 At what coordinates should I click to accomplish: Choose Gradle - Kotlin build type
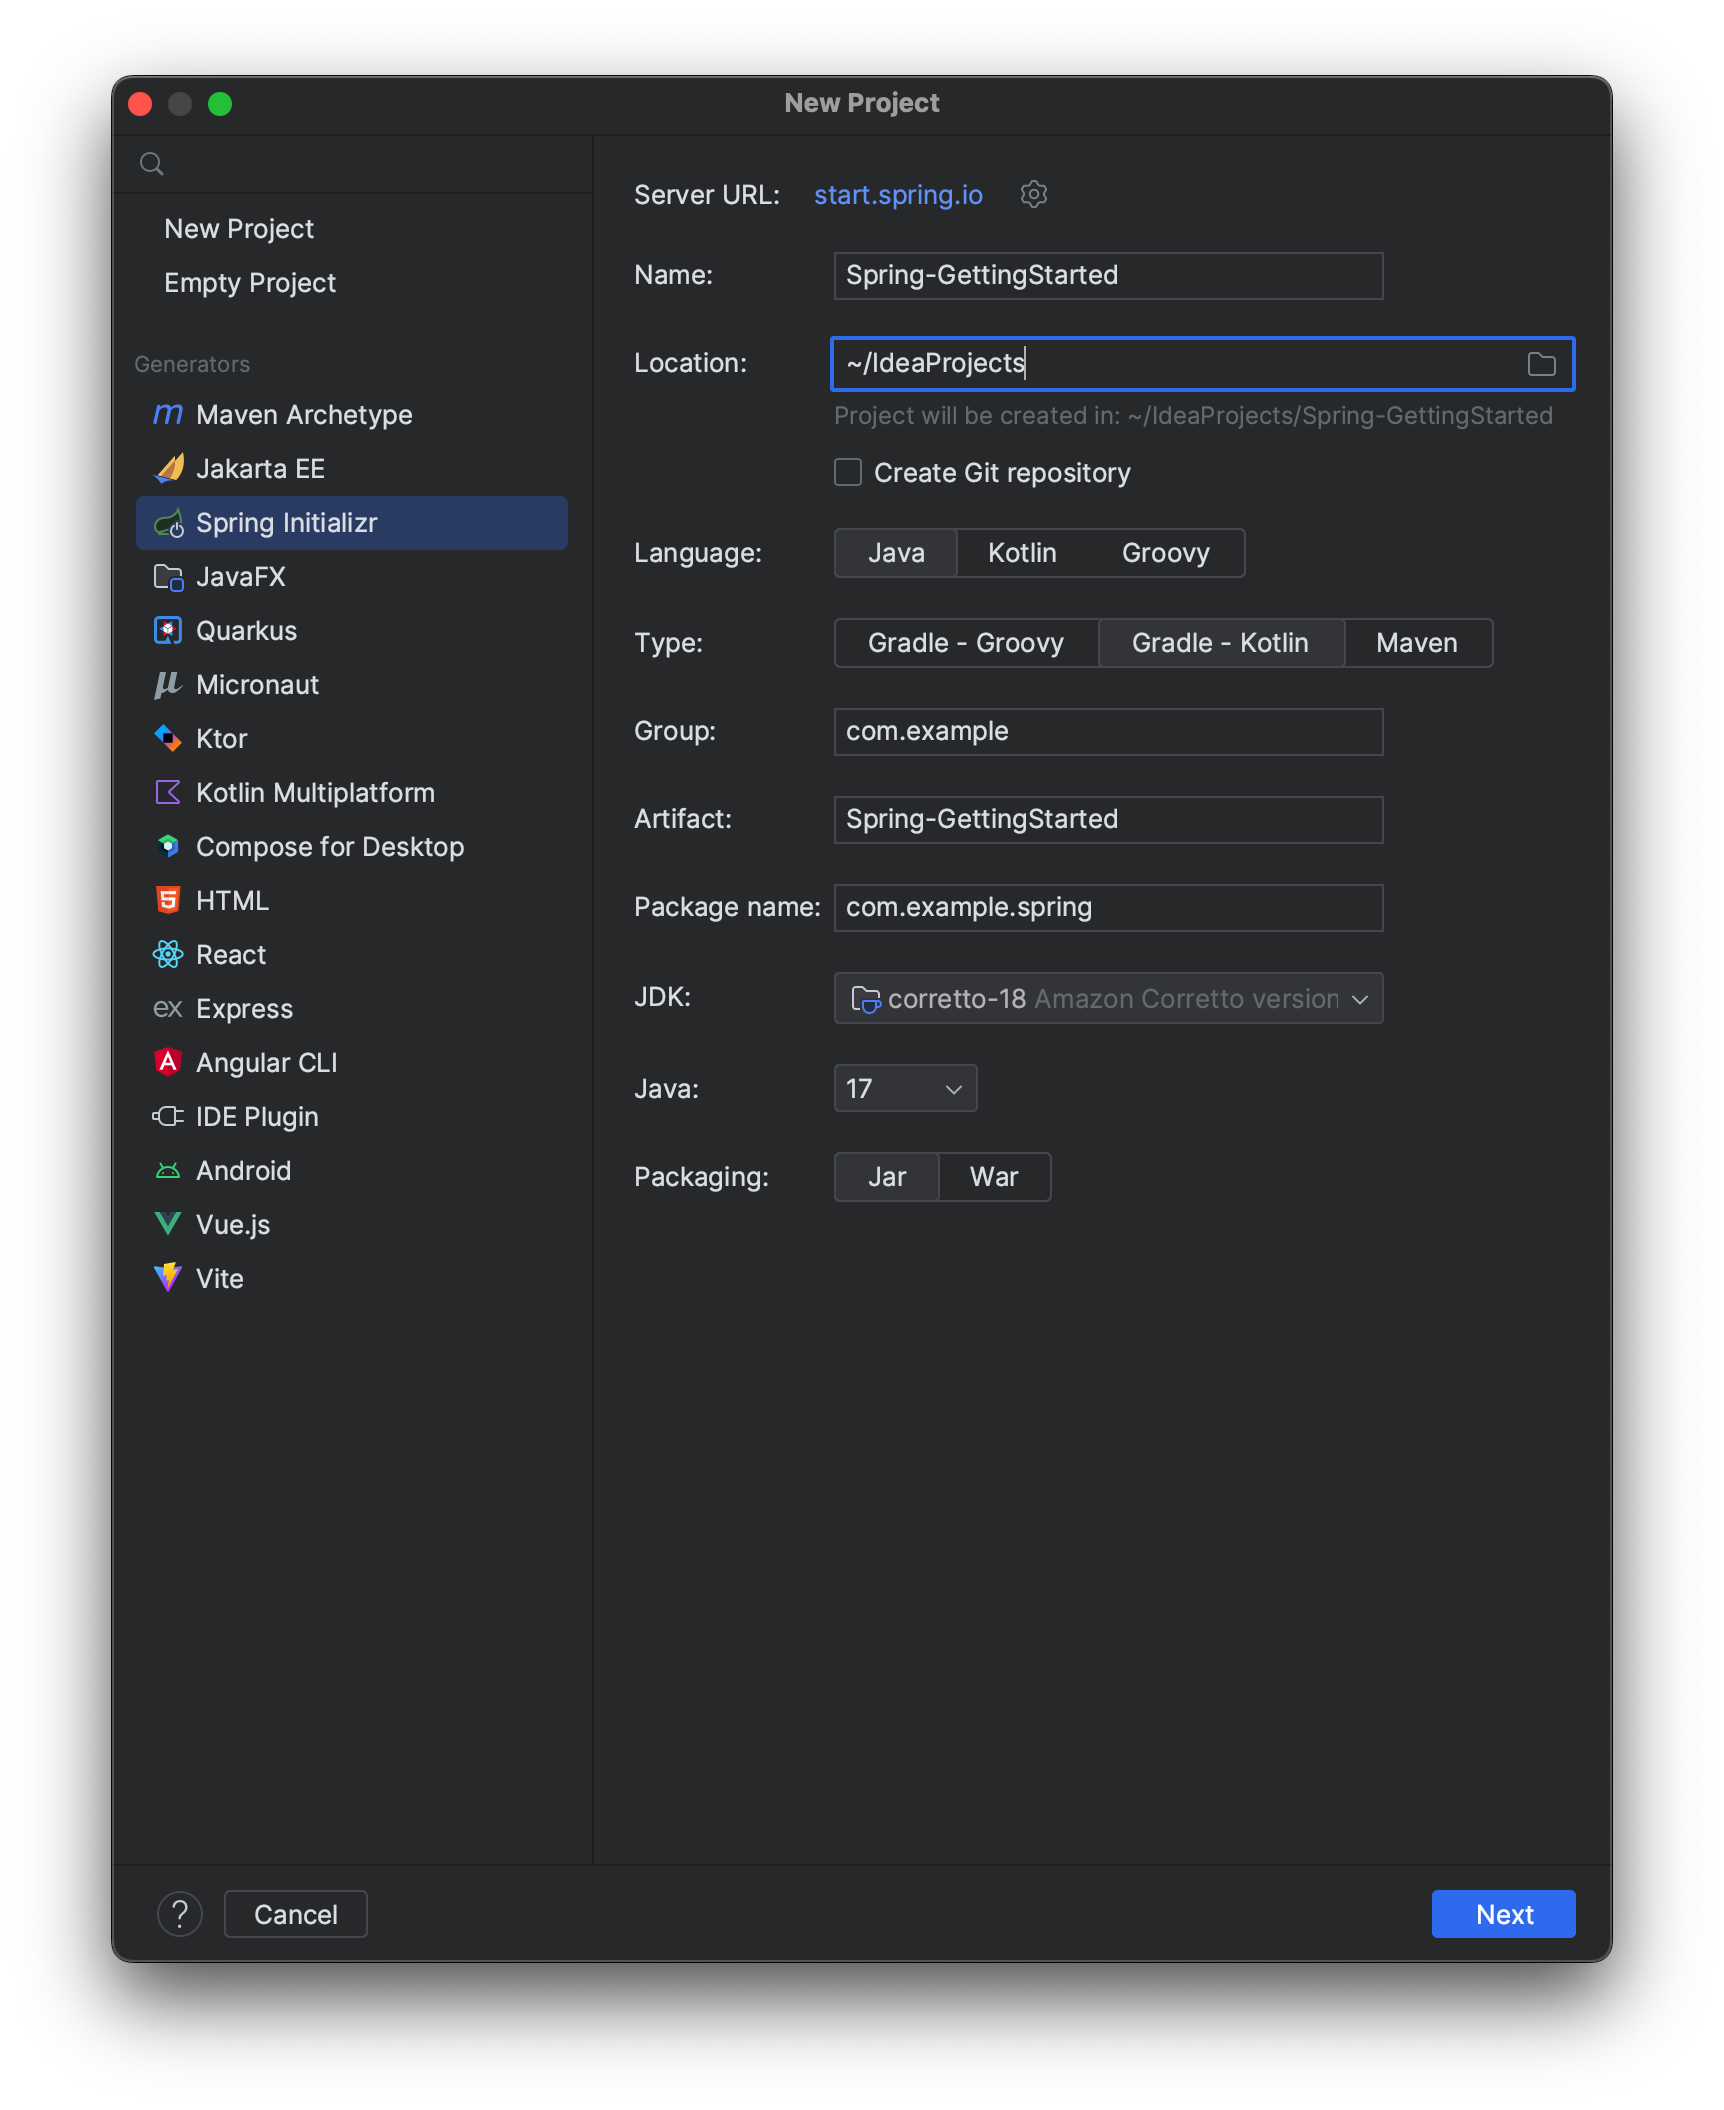tap(1221, 643)
